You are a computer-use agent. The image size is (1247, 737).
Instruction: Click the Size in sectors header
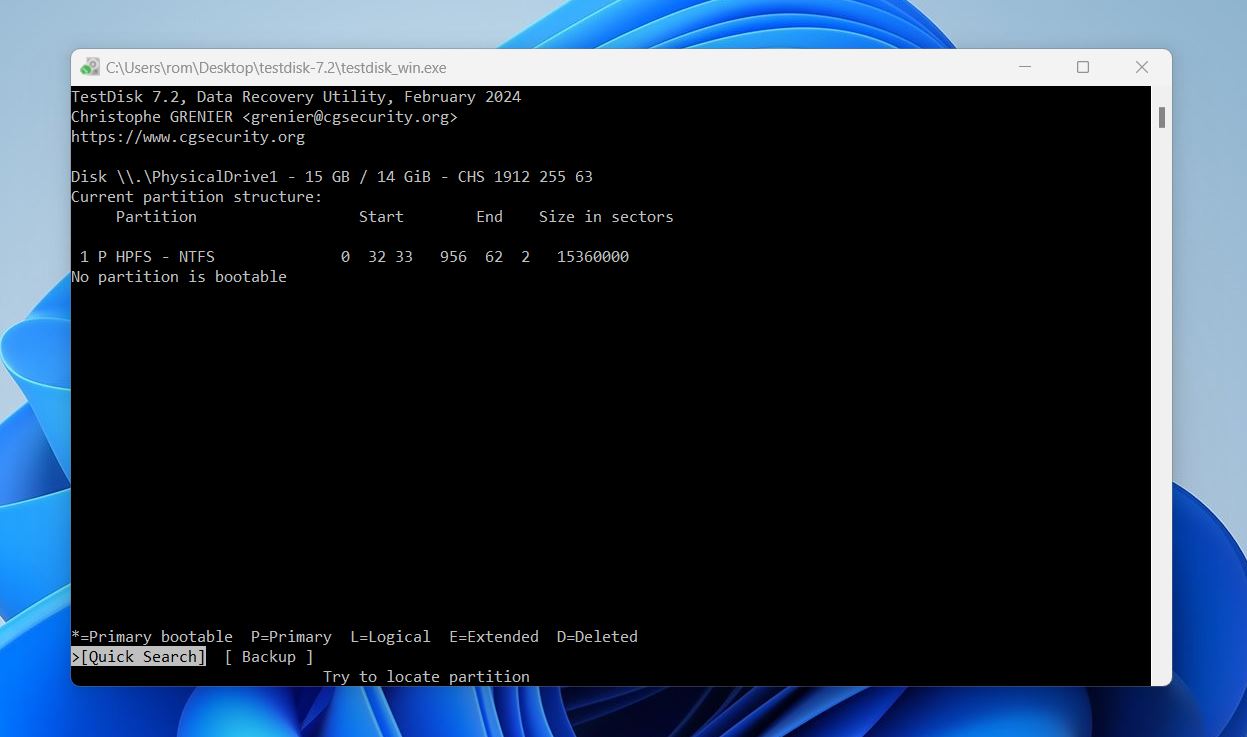606,217
